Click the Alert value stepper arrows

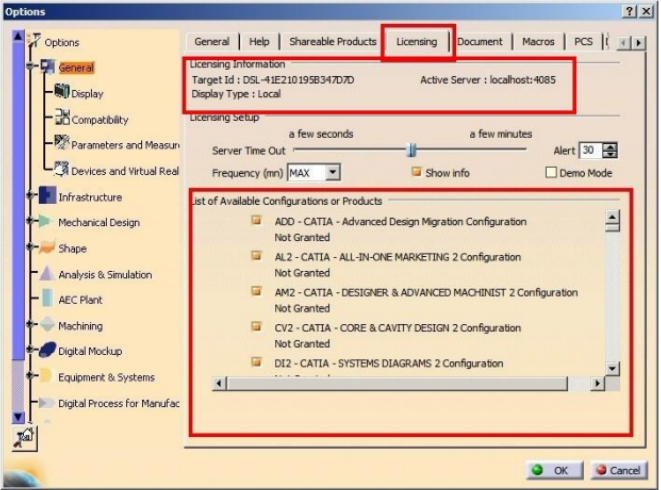(611, 150)
